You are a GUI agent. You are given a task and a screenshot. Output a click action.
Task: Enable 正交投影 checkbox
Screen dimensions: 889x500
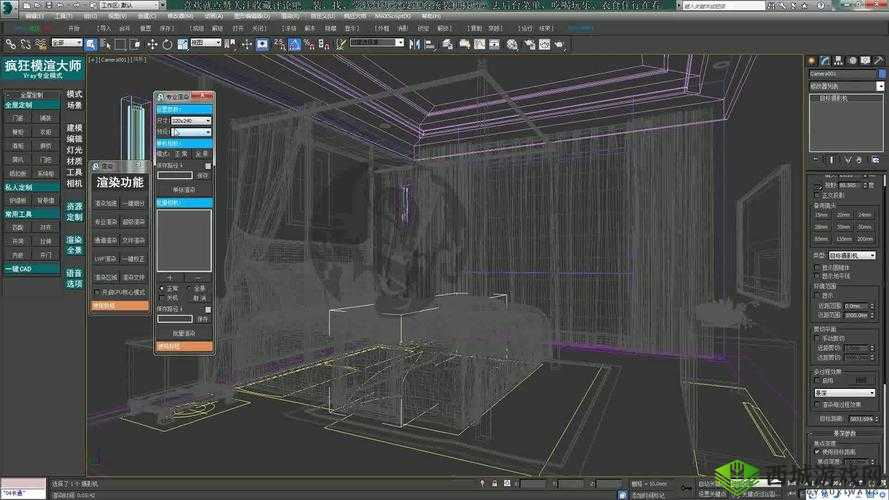click(x=818, y=195)
